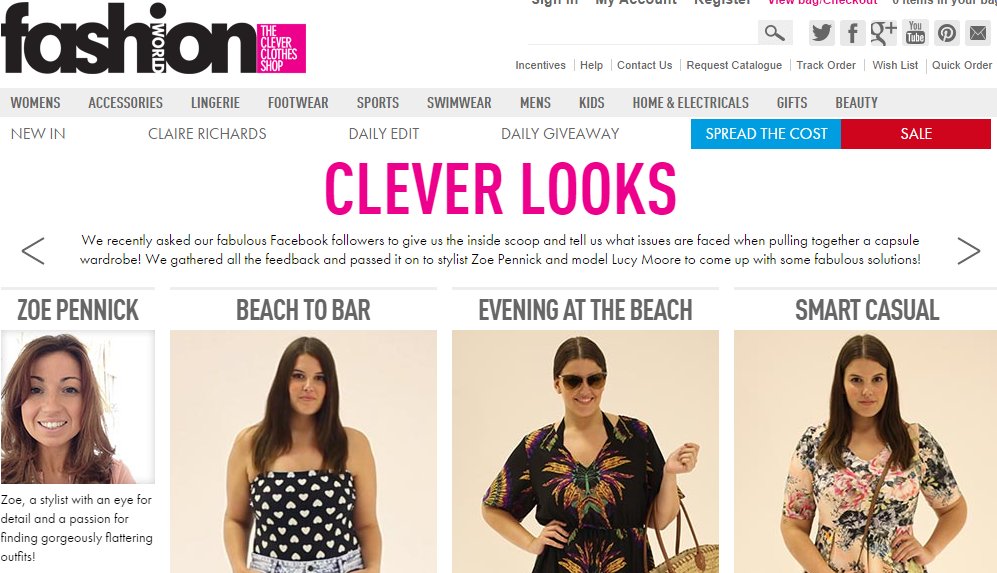Screen dimensions: 997x573
Task: Open the Request Catalogue link
Action: [x=734, y=65]
